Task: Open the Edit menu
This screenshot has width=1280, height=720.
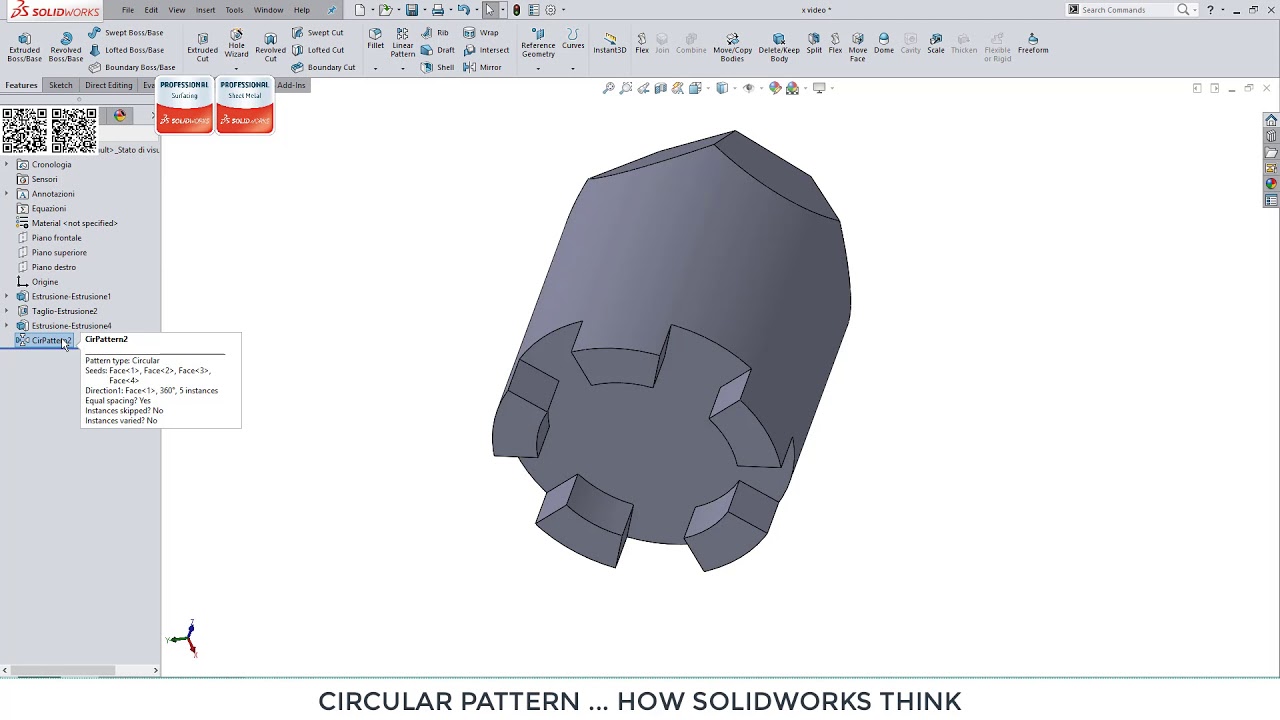Action: click(x=151, y=10)
